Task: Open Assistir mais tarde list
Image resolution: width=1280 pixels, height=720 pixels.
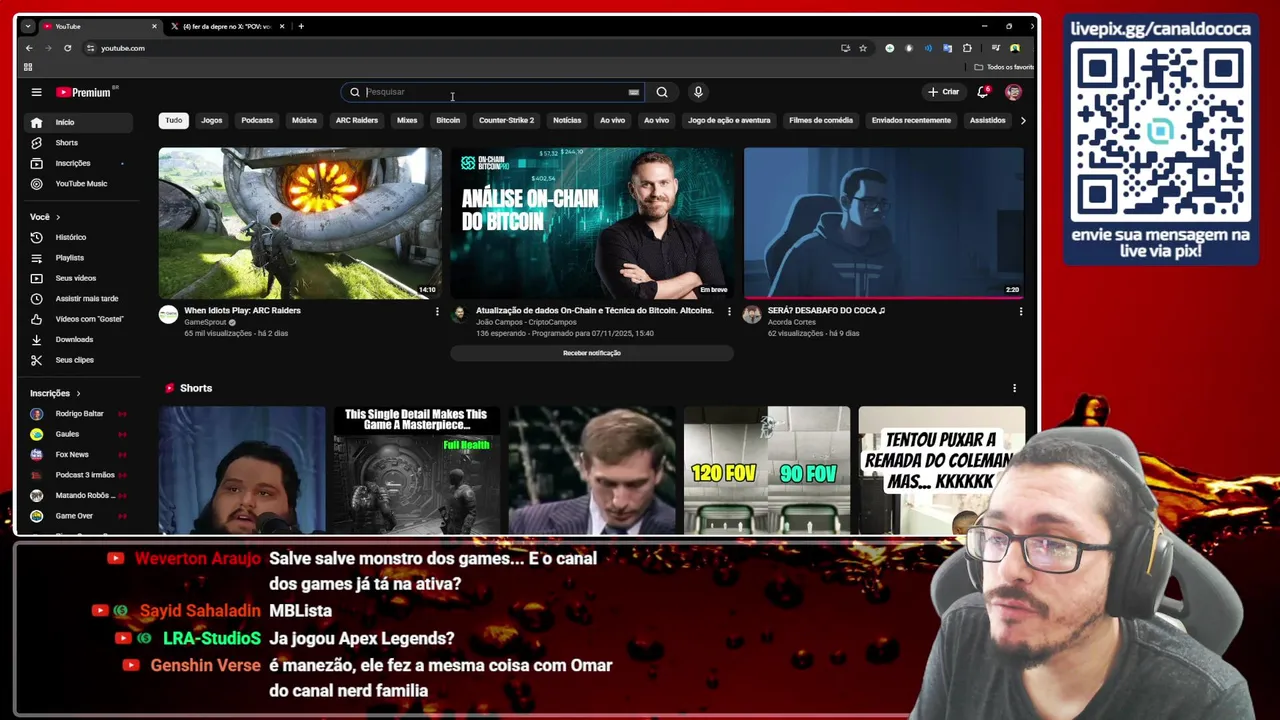Action: coord(79,299)
